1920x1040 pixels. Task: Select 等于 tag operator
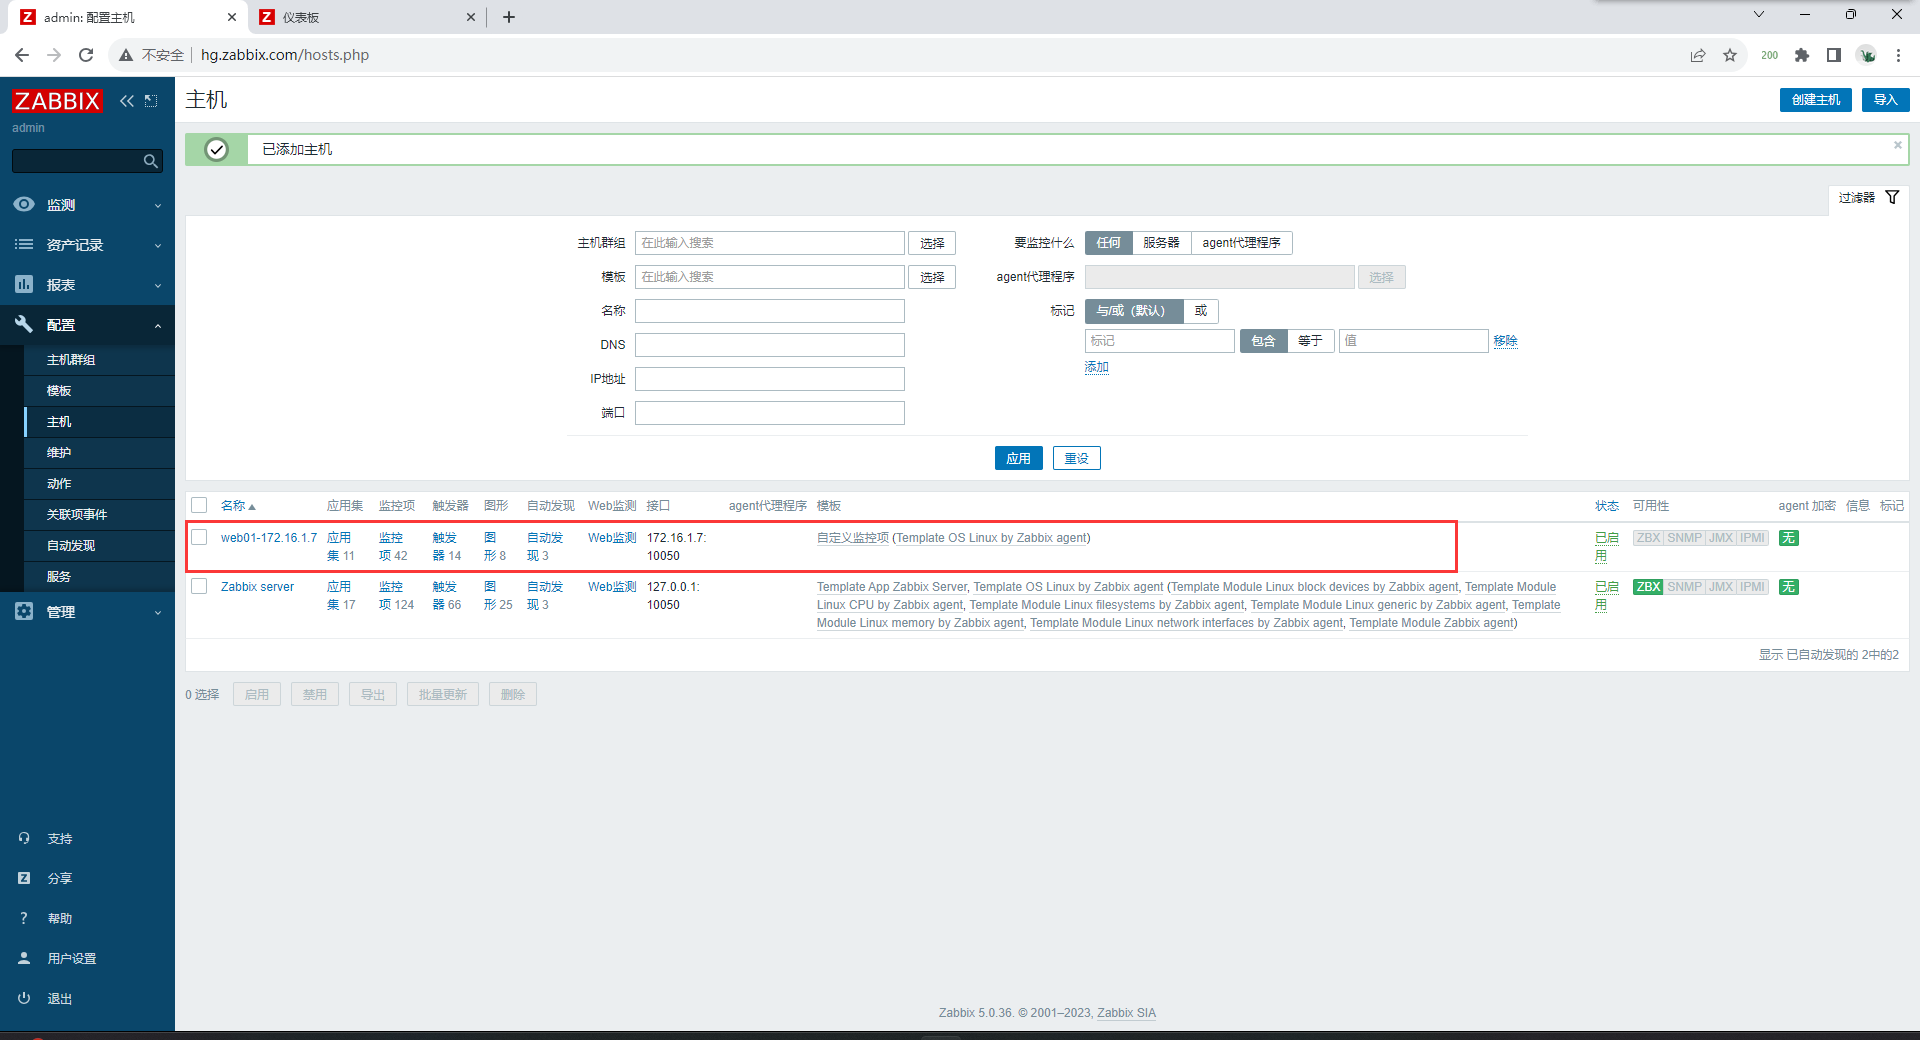pos(1310,341)
